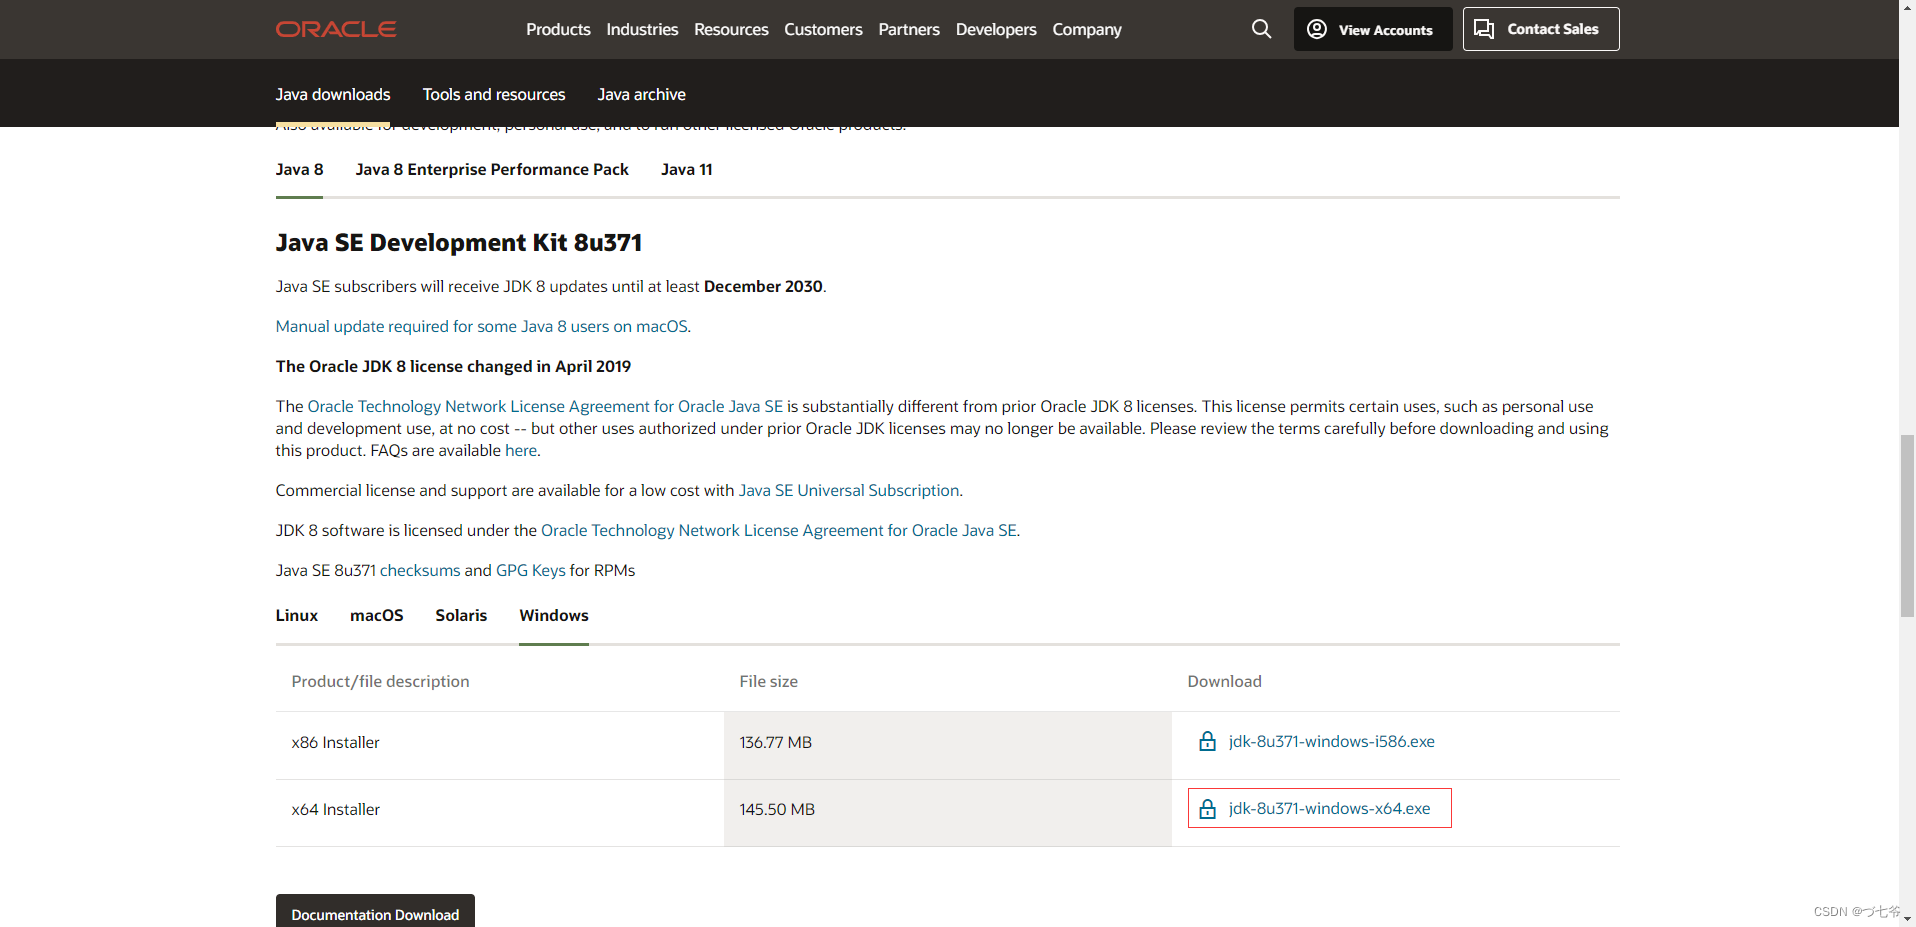
Task: Open the site search magnifier icon
Action: (1262, 29)
